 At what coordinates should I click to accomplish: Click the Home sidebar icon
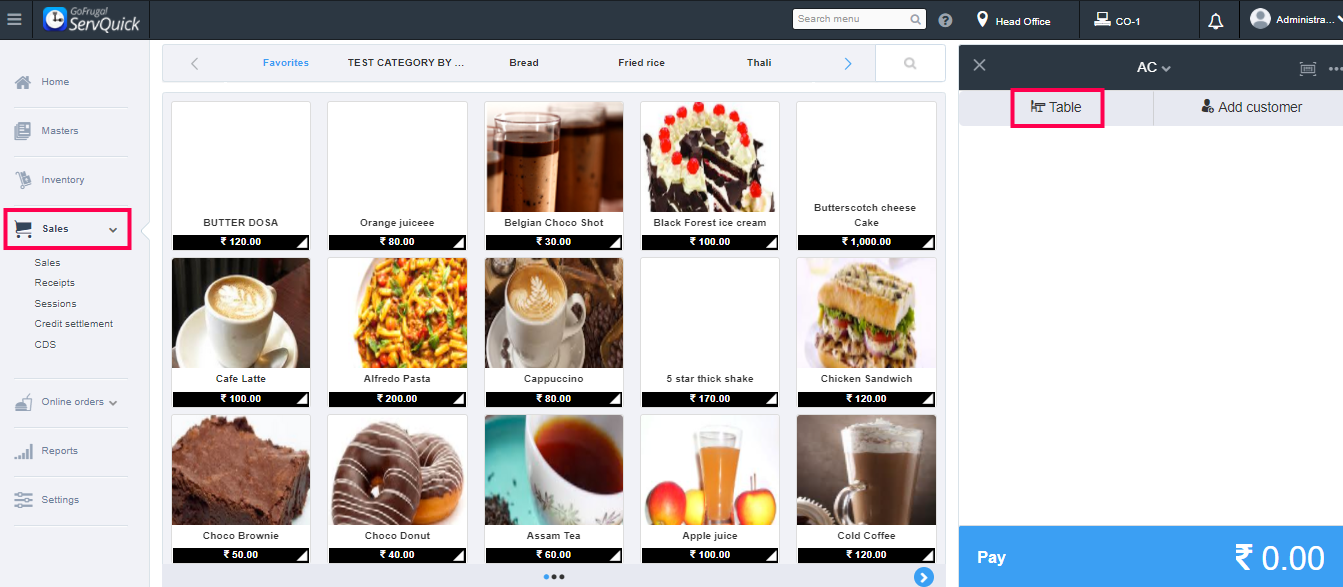coord(23,82)
